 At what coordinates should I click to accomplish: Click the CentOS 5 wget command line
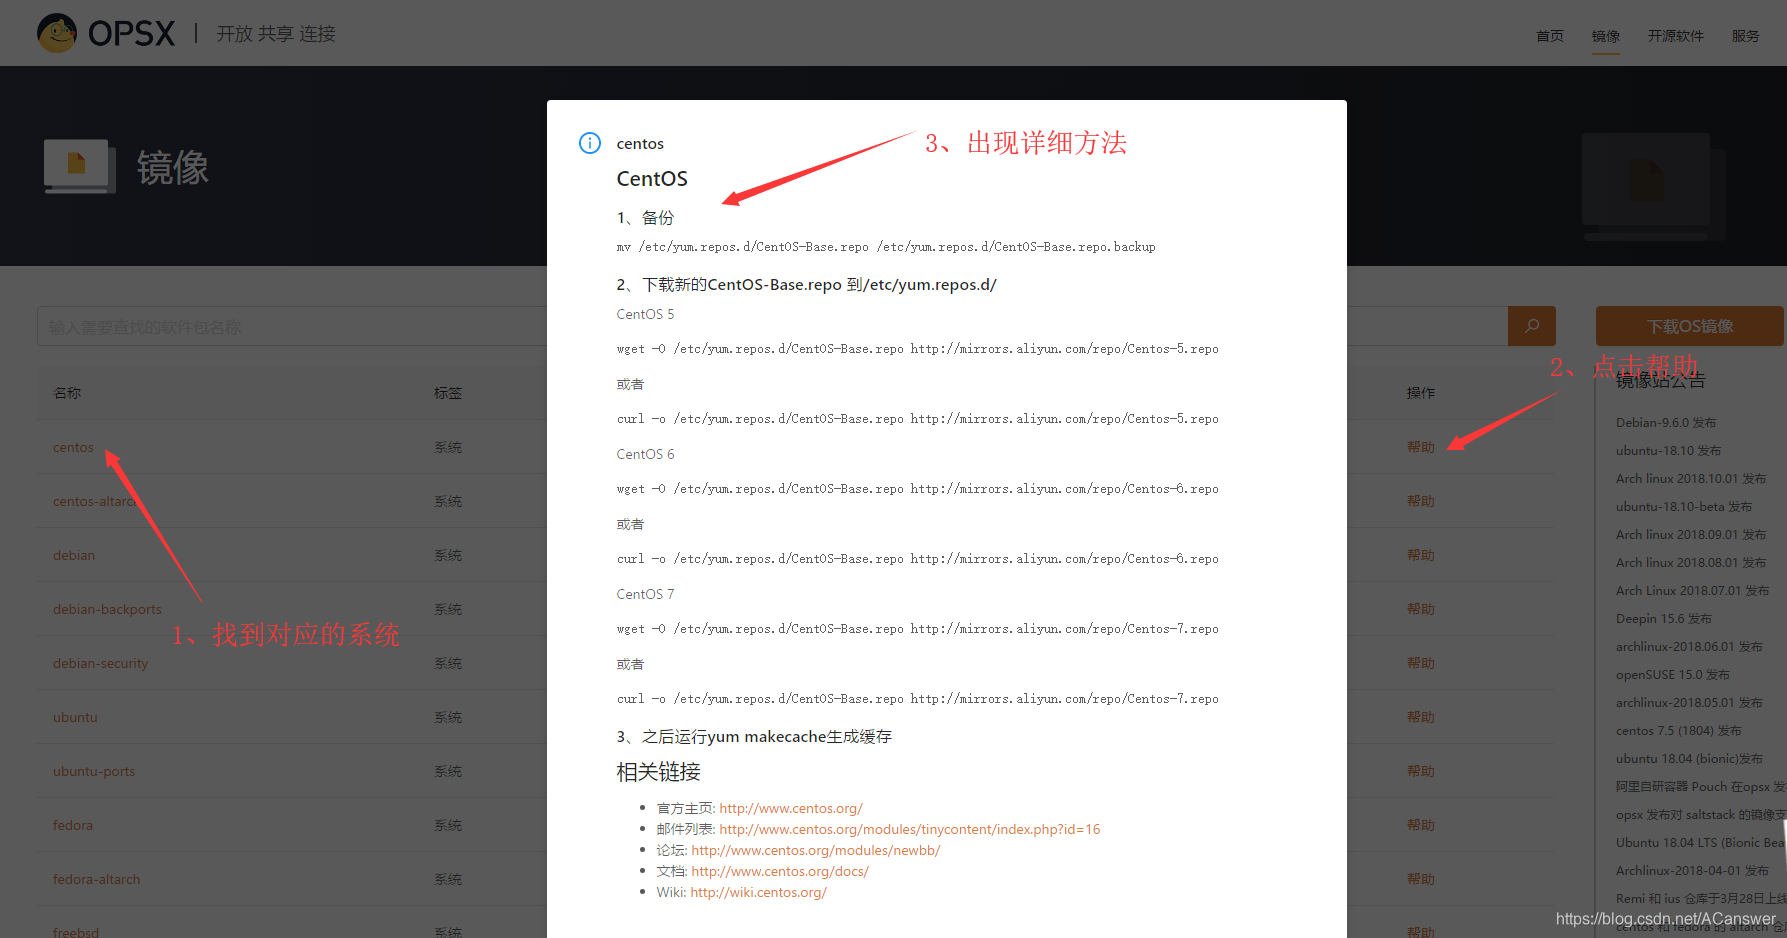coord(917,349)
